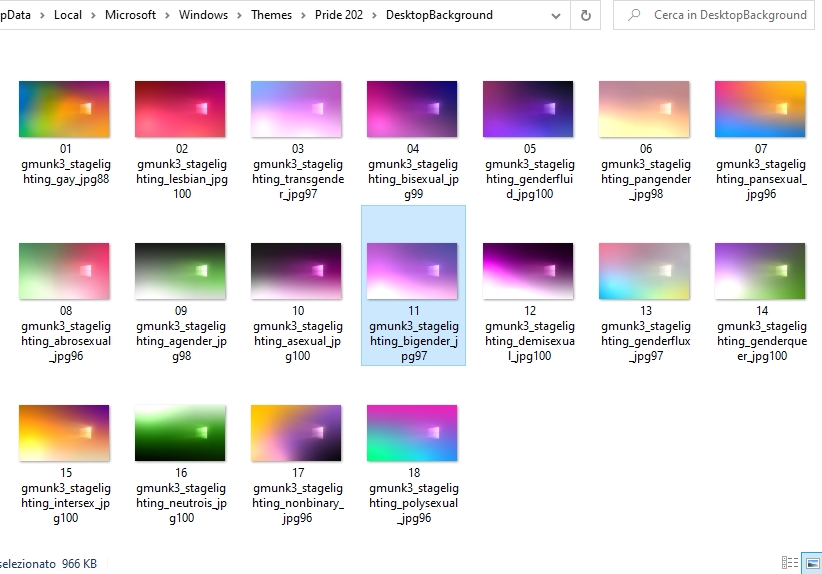The width and height of the screenshot is (822, 574).
Task: Open Themes folder from breadcrumb
Action: (271, 15)
